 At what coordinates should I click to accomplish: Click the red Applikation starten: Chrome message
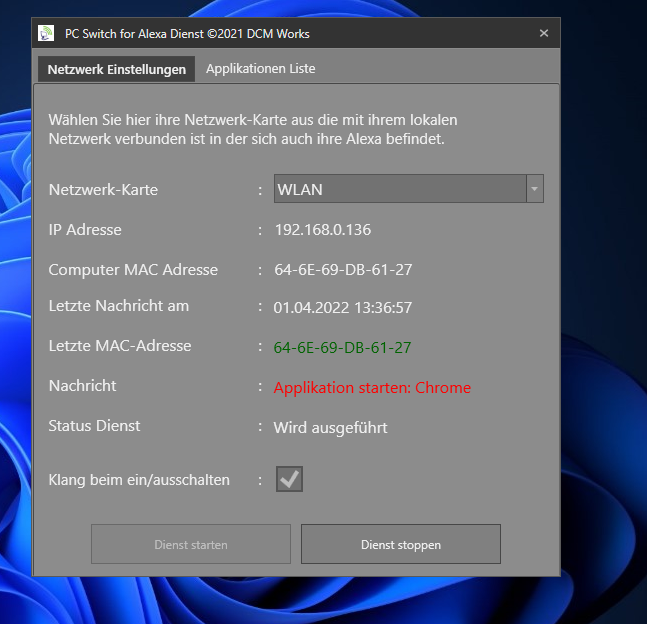372,388
